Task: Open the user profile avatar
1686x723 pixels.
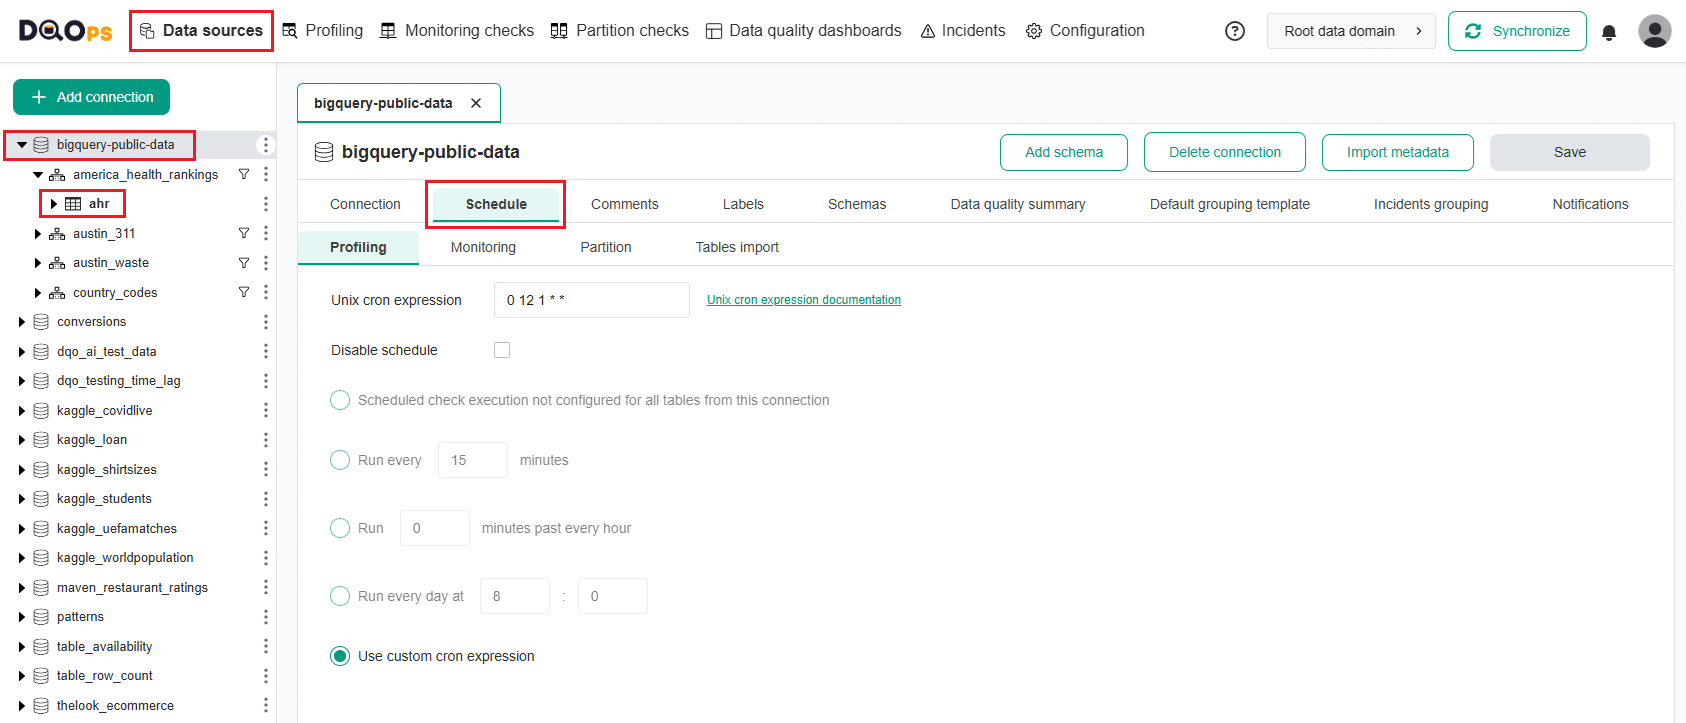Action: [x=1655, y=31]
